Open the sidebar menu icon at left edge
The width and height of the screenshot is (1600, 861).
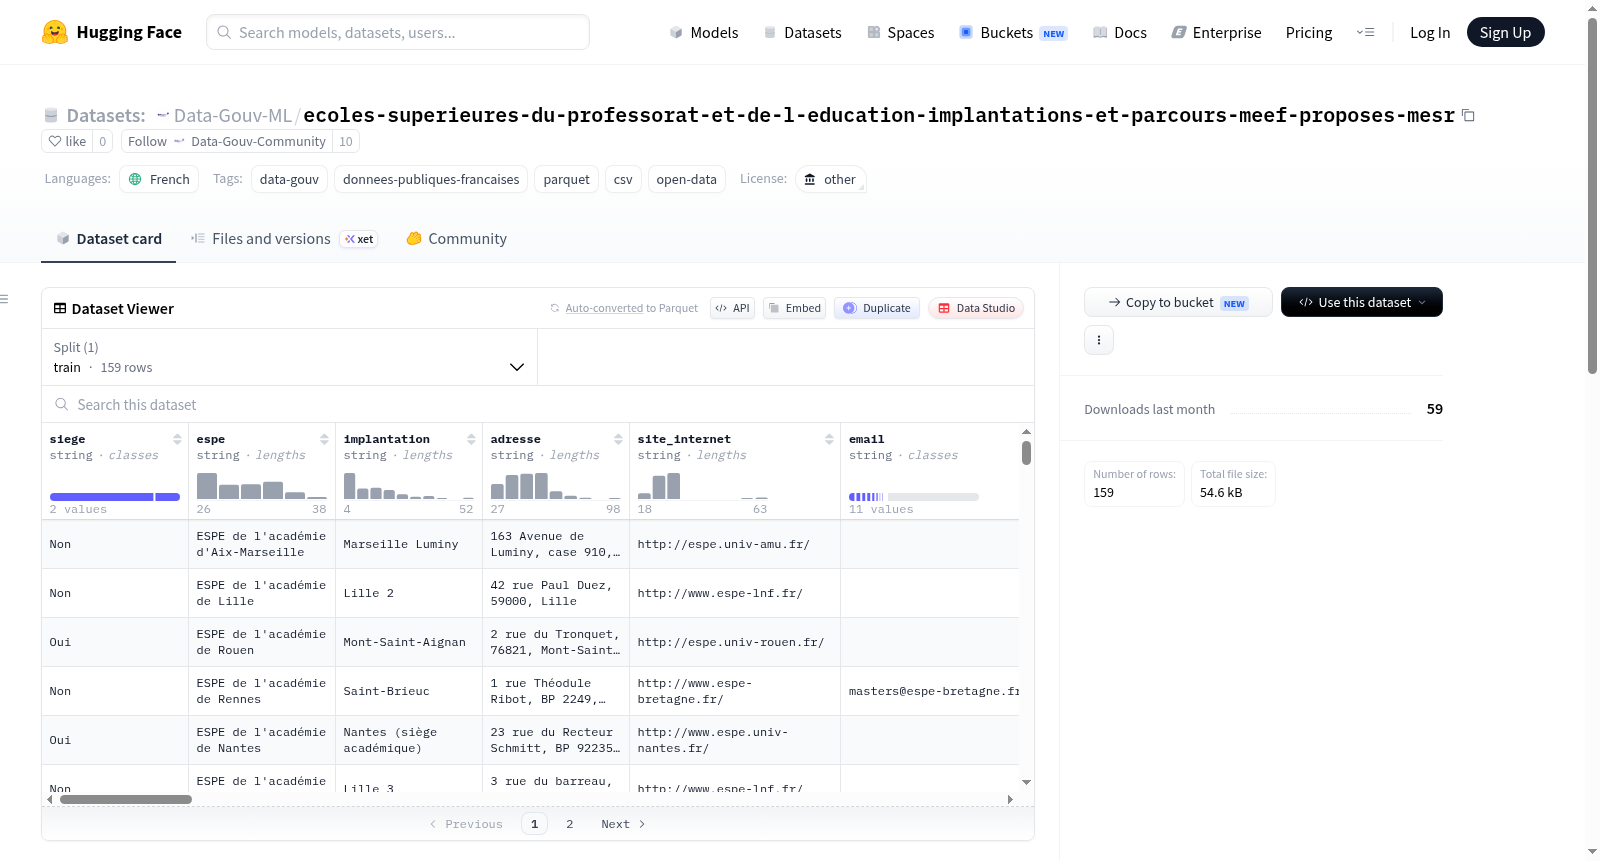pyautogui.click(x=4, y=299)
